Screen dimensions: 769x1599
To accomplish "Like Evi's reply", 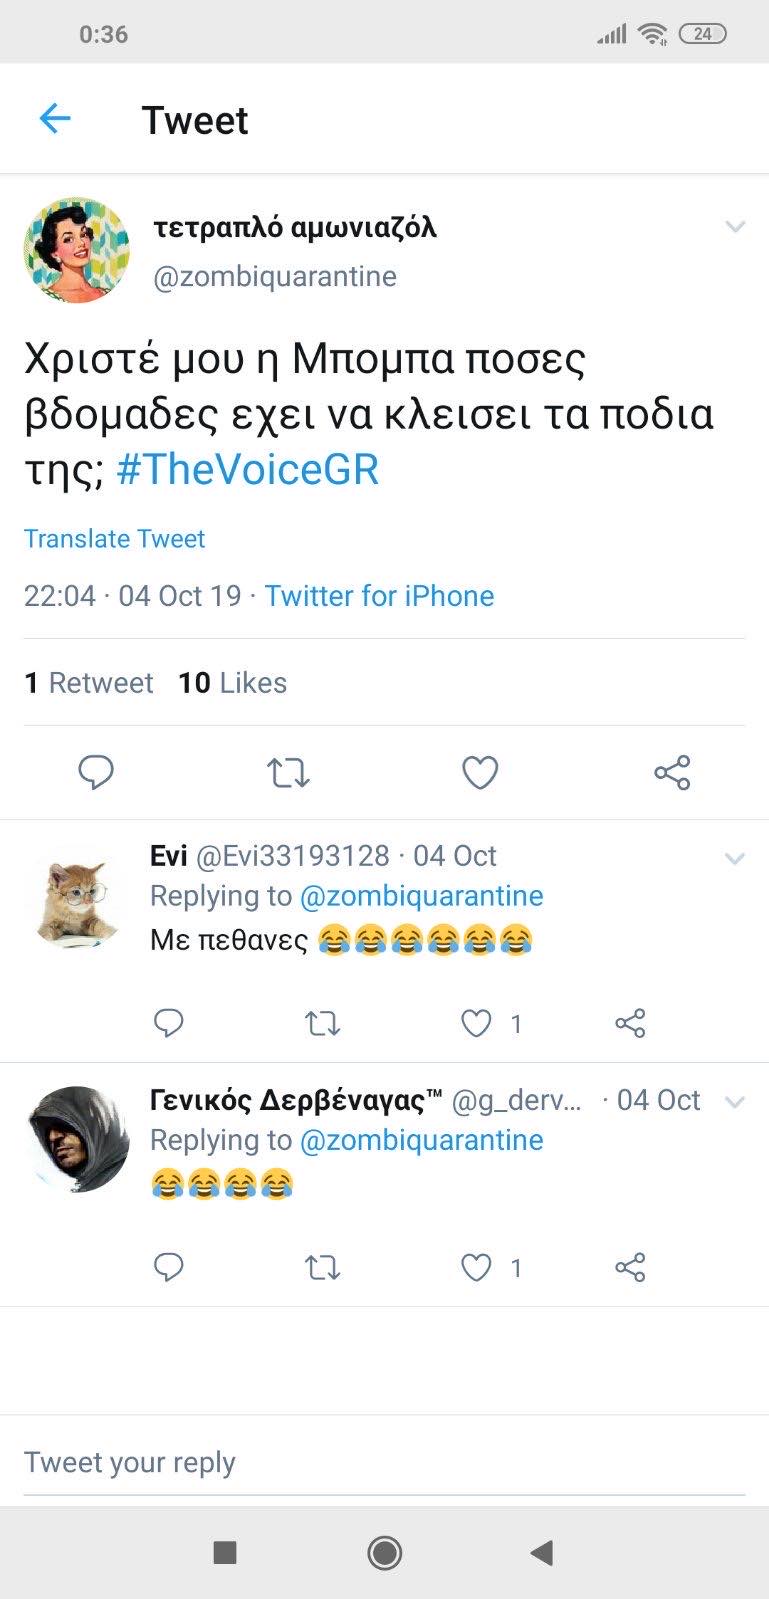I will click(x=477, y=1023).
